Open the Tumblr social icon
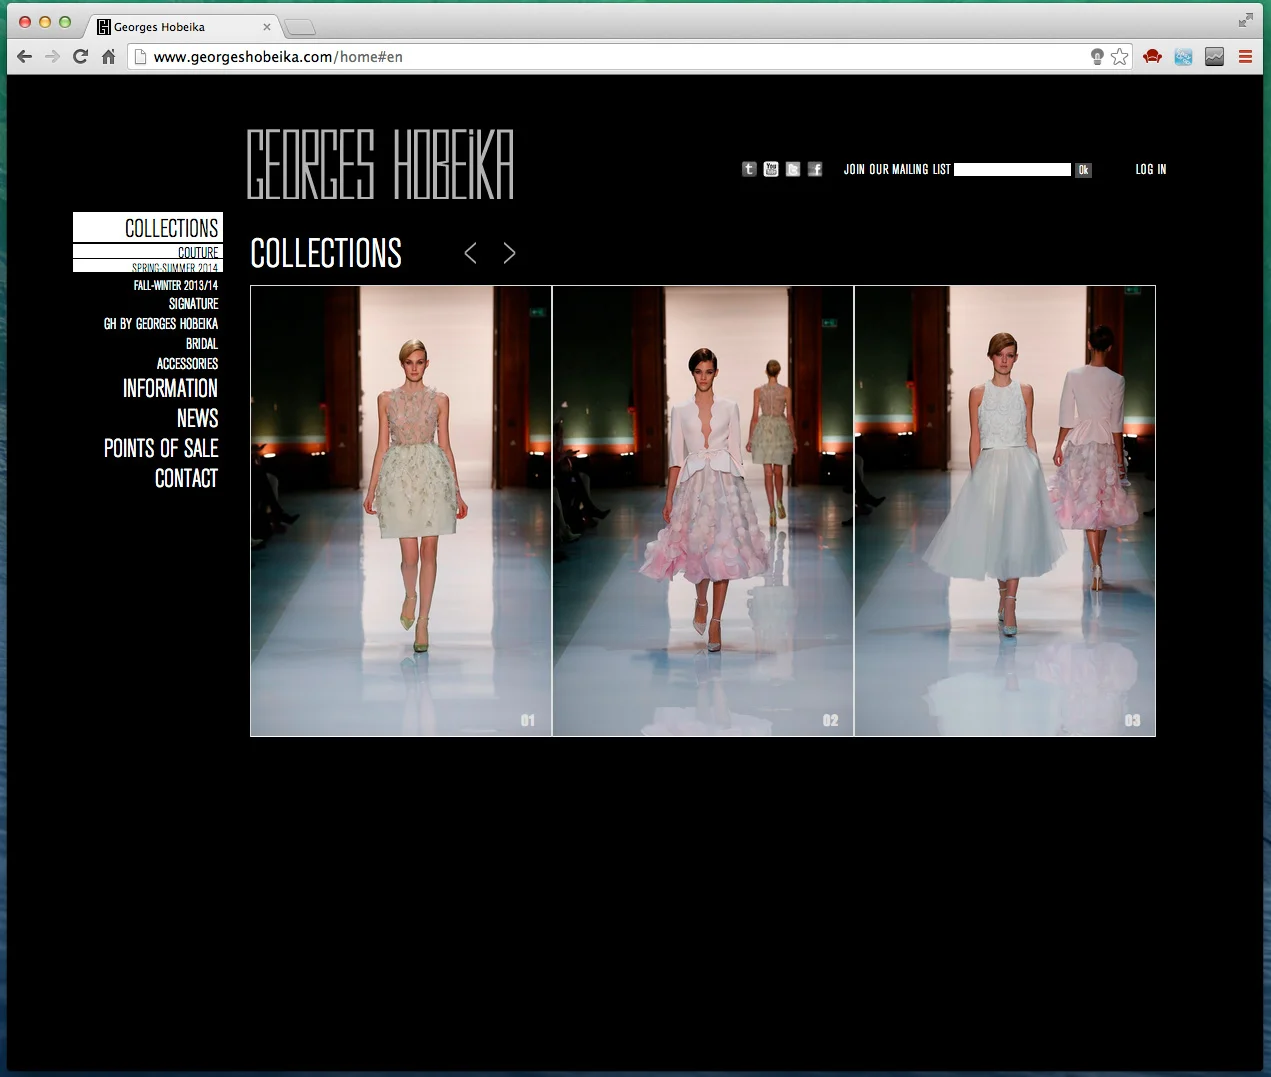1271x1077 pixels. click(x=749, y=169)
